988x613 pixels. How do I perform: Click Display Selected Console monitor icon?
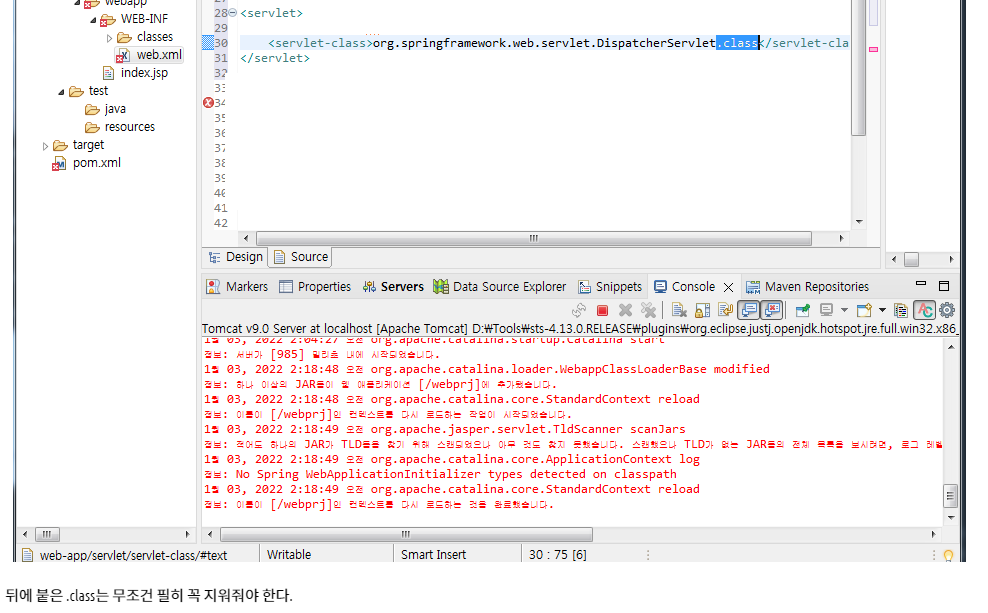[x=827, y=310]
